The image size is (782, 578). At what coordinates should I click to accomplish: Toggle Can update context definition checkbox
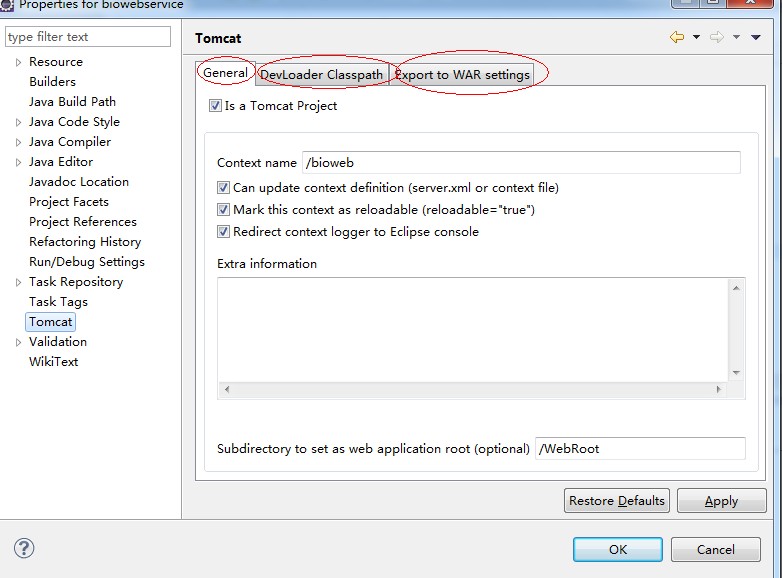[x=223, y=188]
